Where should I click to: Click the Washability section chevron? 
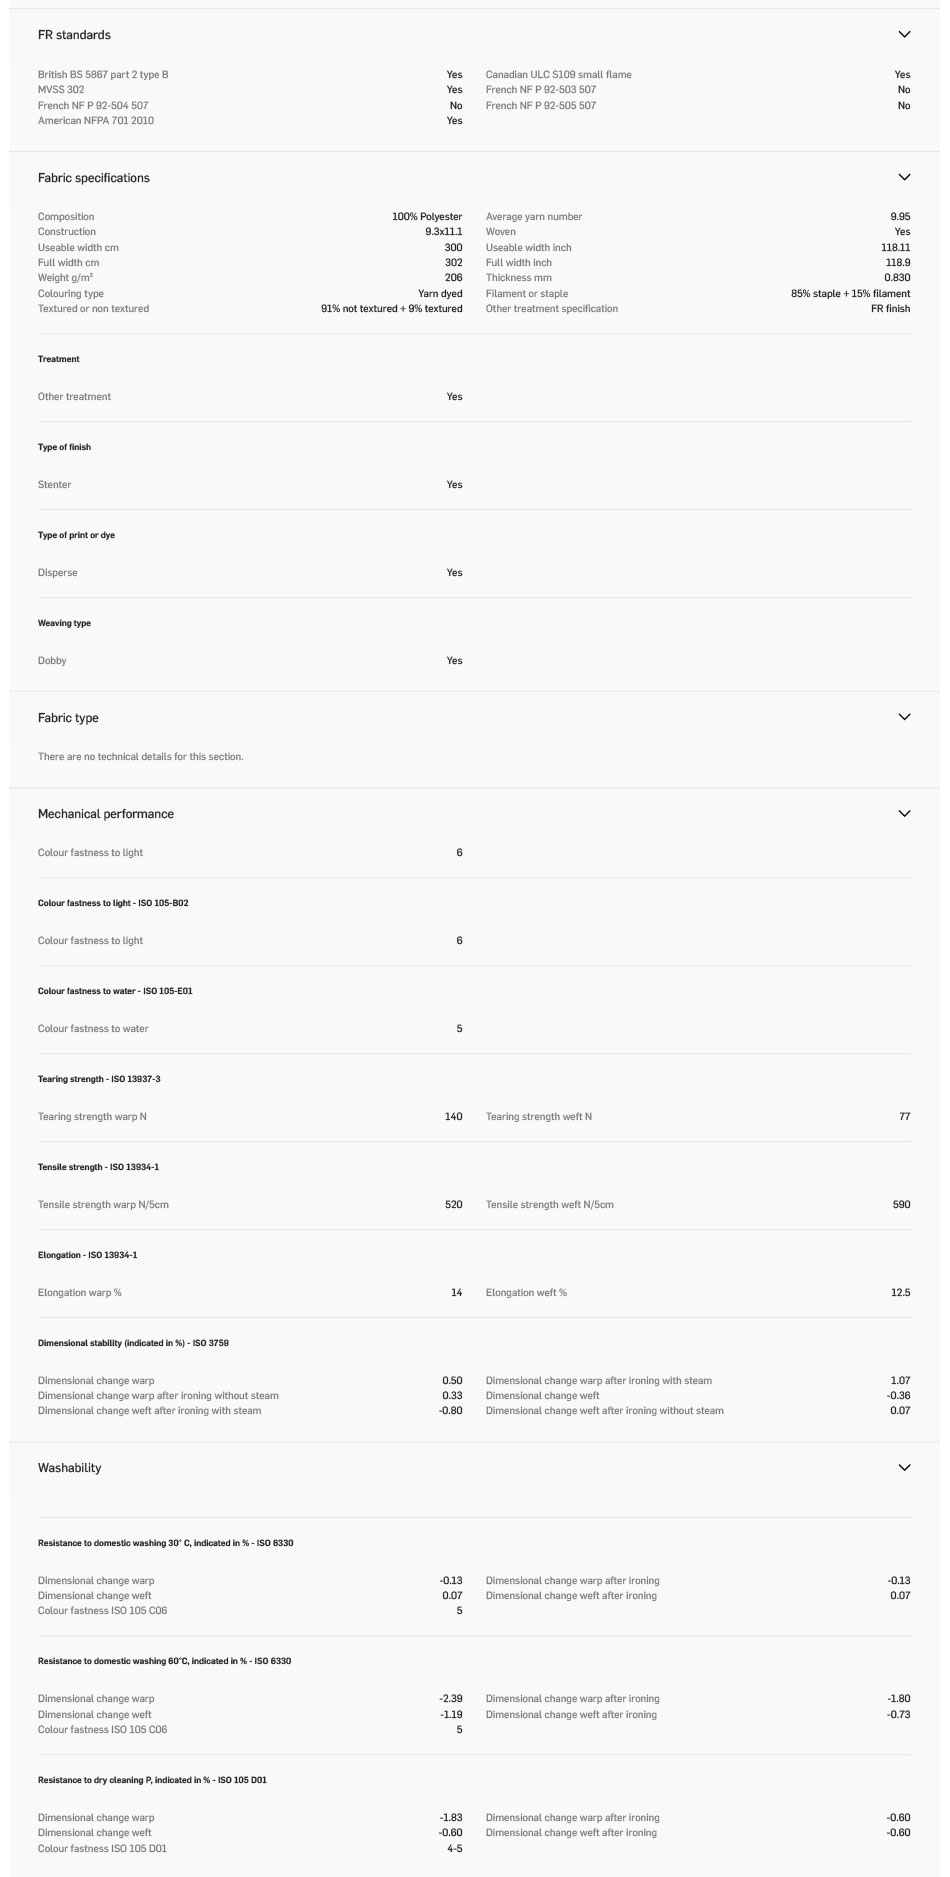tap(904, 1468)
